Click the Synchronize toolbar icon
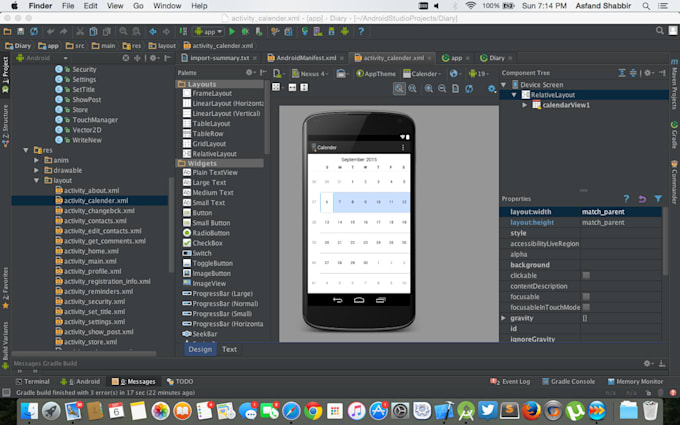Image resolution: width=680 pixels, height=425 pixels. (34, 31)
